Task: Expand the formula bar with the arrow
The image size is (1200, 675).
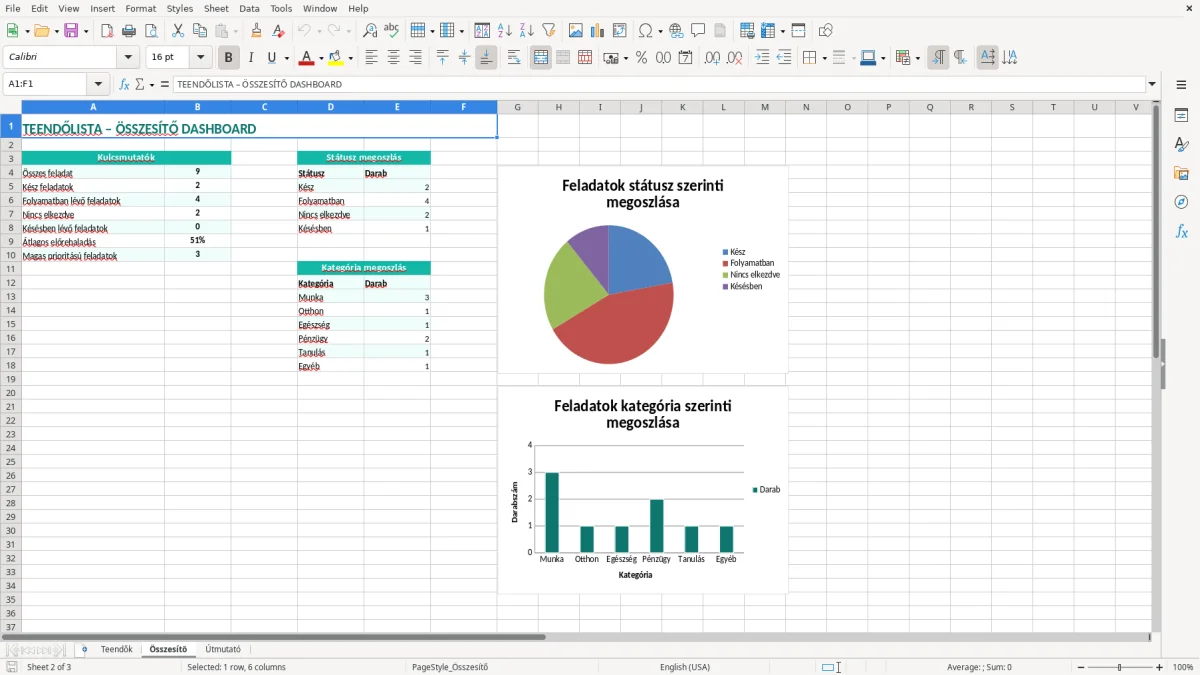Action: click(1152, 85)
